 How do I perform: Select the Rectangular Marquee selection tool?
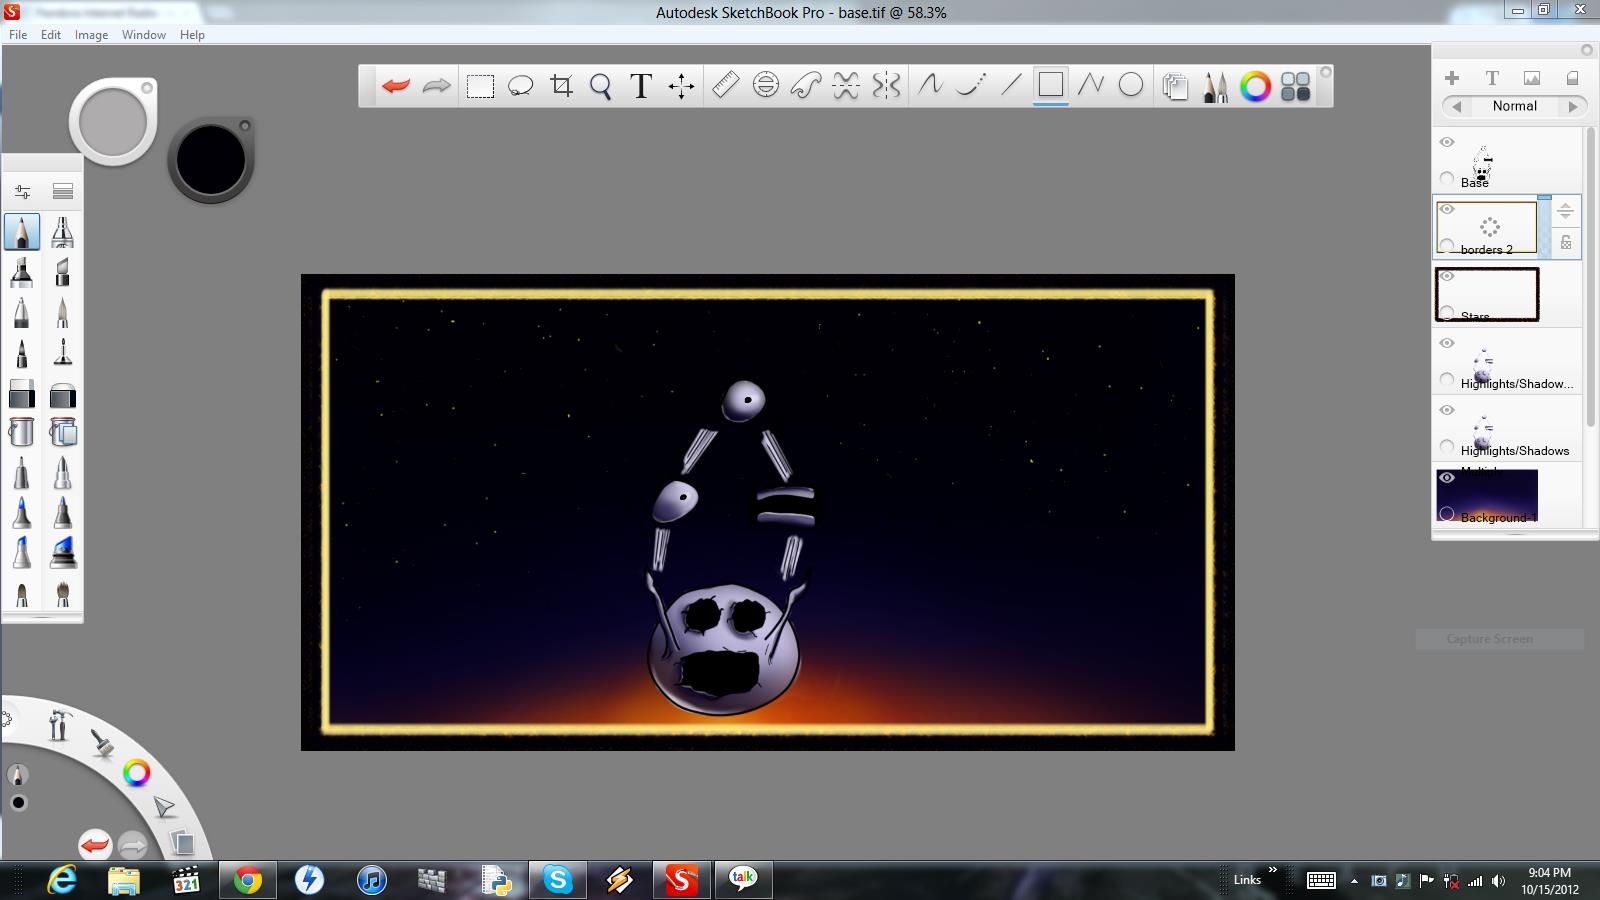[480, 86]
